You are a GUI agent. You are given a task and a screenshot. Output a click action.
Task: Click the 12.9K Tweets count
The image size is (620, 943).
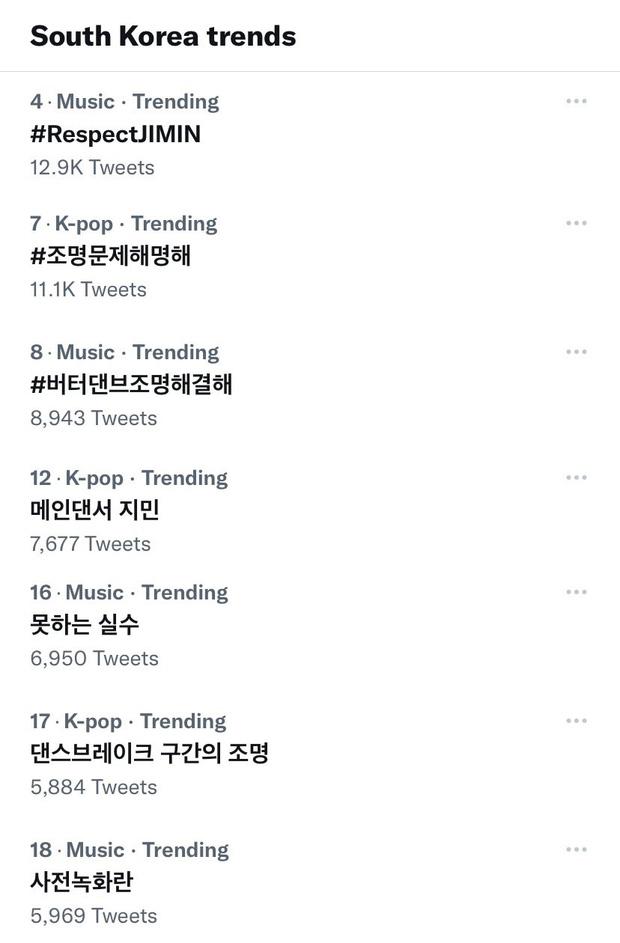click(x=92, y=167)
